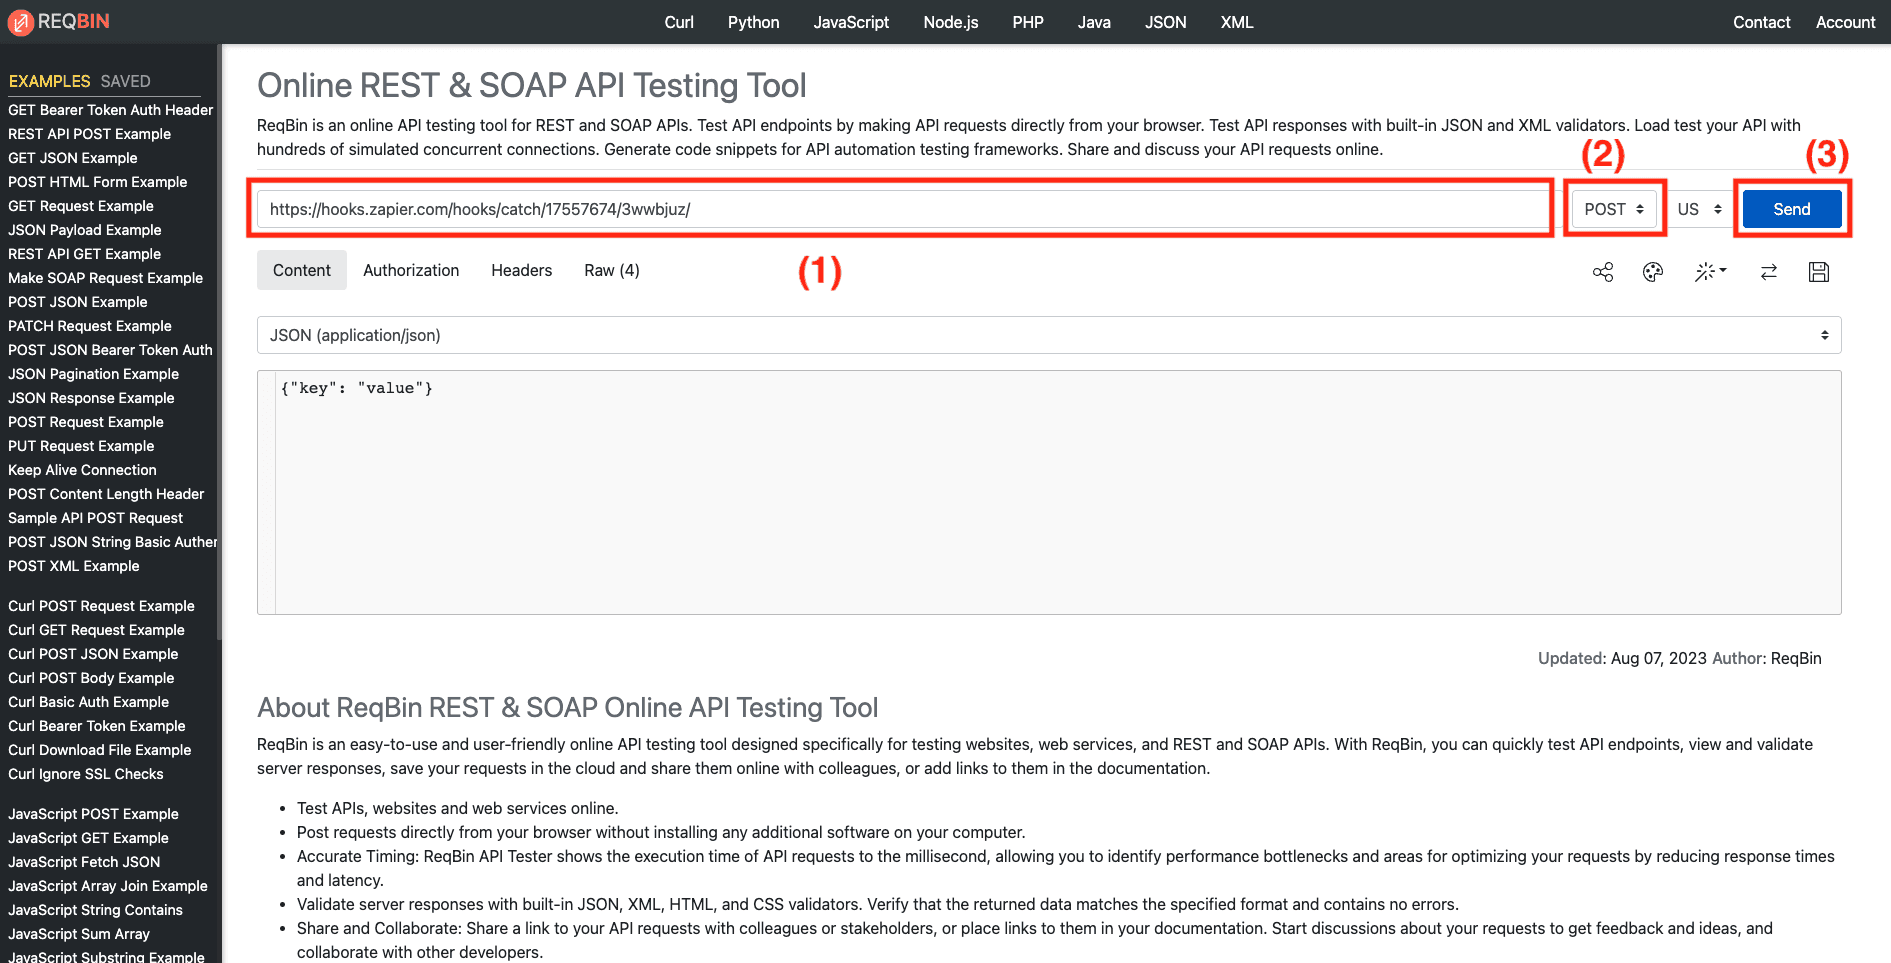Open the theme palette icon

click(x=1653, y=272)
